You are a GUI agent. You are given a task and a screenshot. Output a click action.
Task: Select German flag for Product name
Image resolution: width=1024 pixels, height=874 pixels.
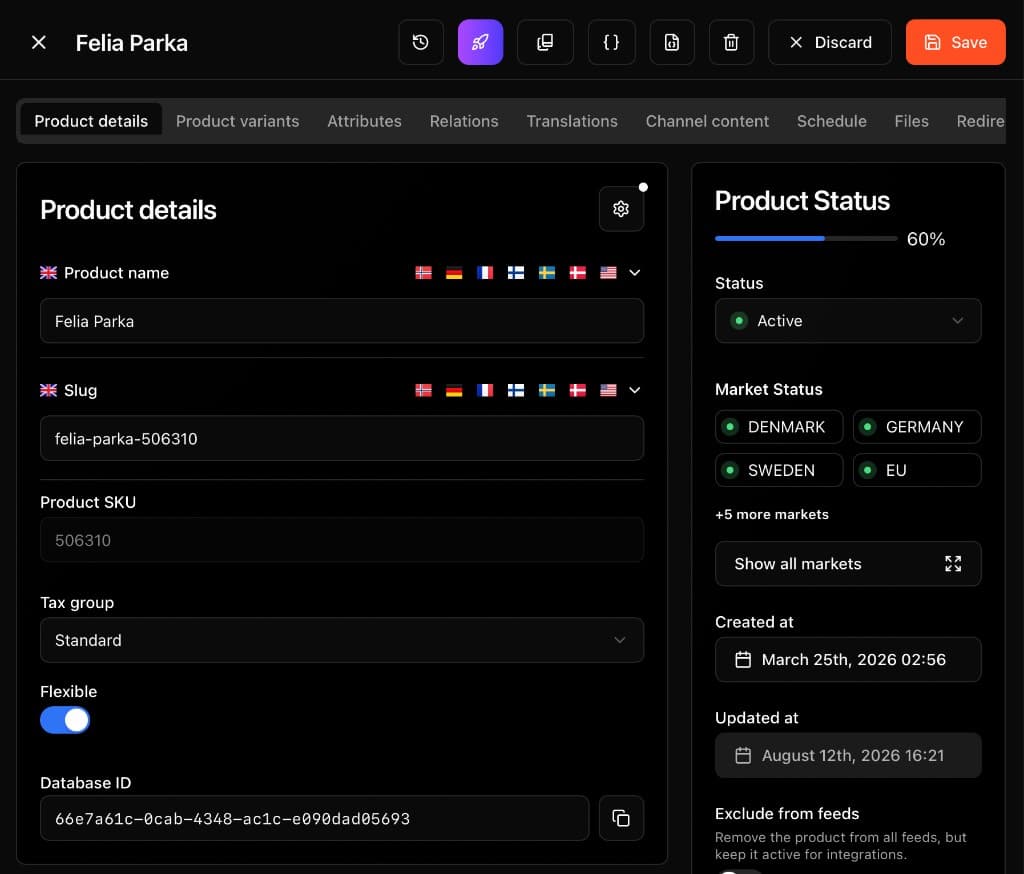coord(454,272)
